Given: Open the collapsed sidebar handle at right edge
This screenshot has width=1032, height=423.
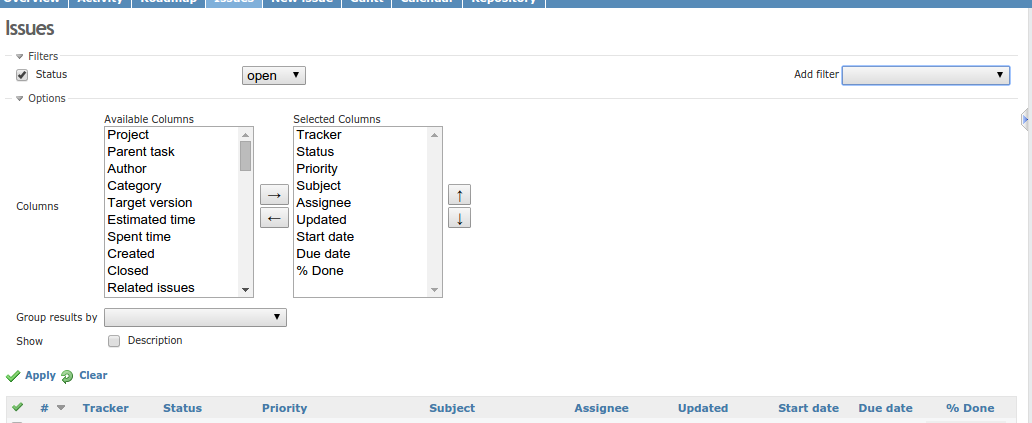Looking at the screenshot, I should (x=1026, y=119).
